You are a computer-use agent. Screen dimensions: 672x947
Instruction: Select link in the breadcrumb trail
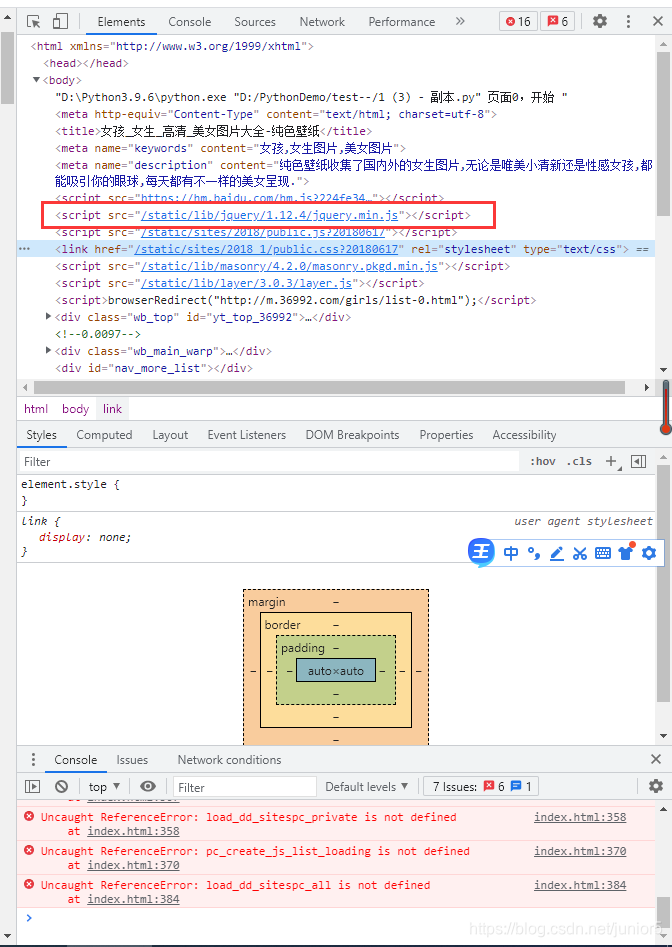tap(112, 409)
